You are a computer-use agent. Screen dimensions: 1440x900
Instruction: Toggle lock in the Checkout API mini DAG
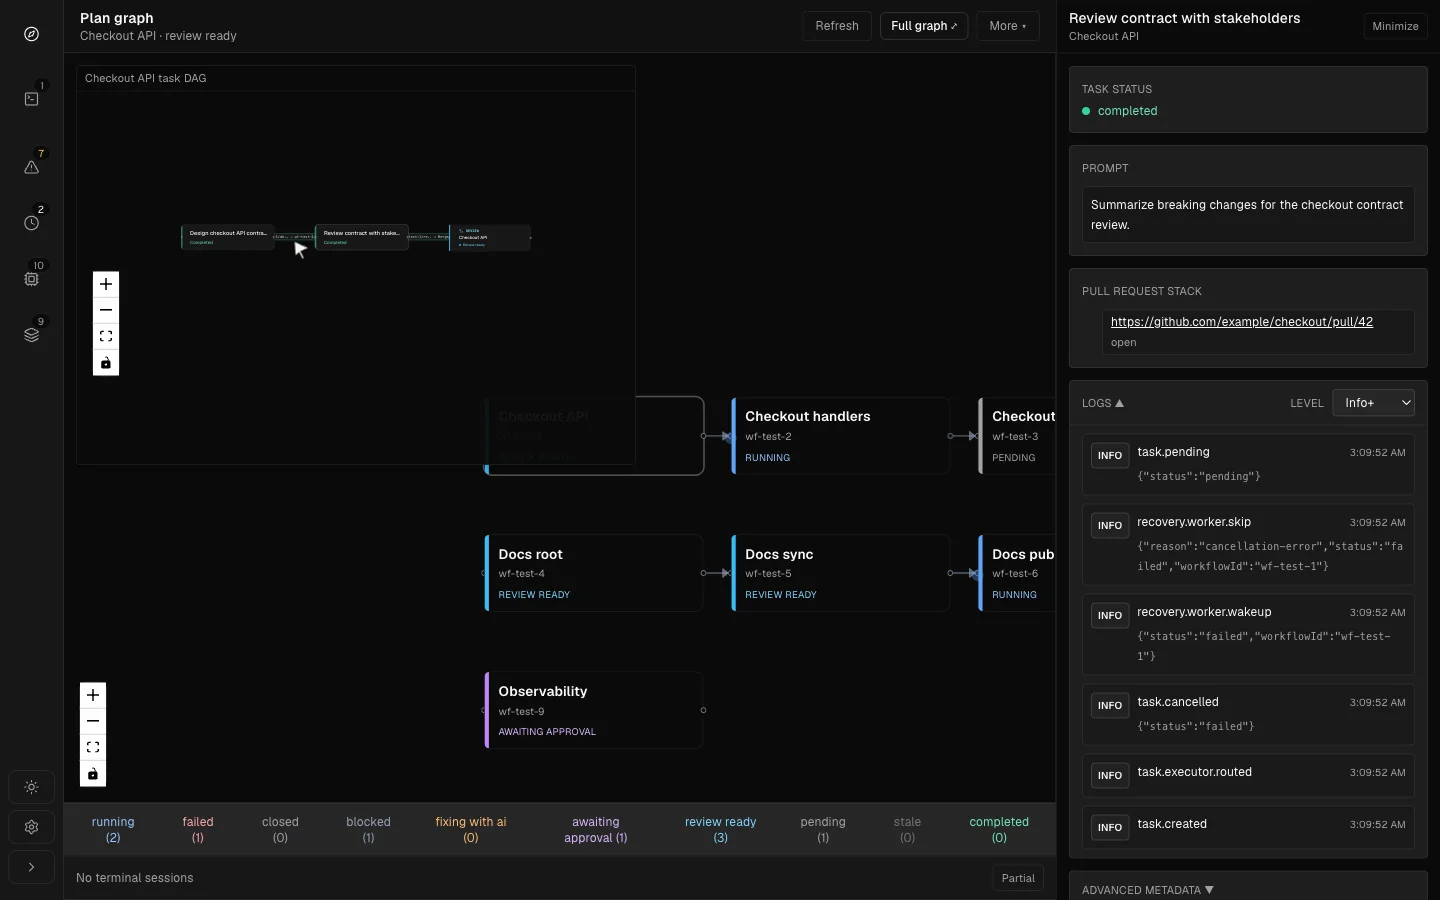[x=106, y=362]
